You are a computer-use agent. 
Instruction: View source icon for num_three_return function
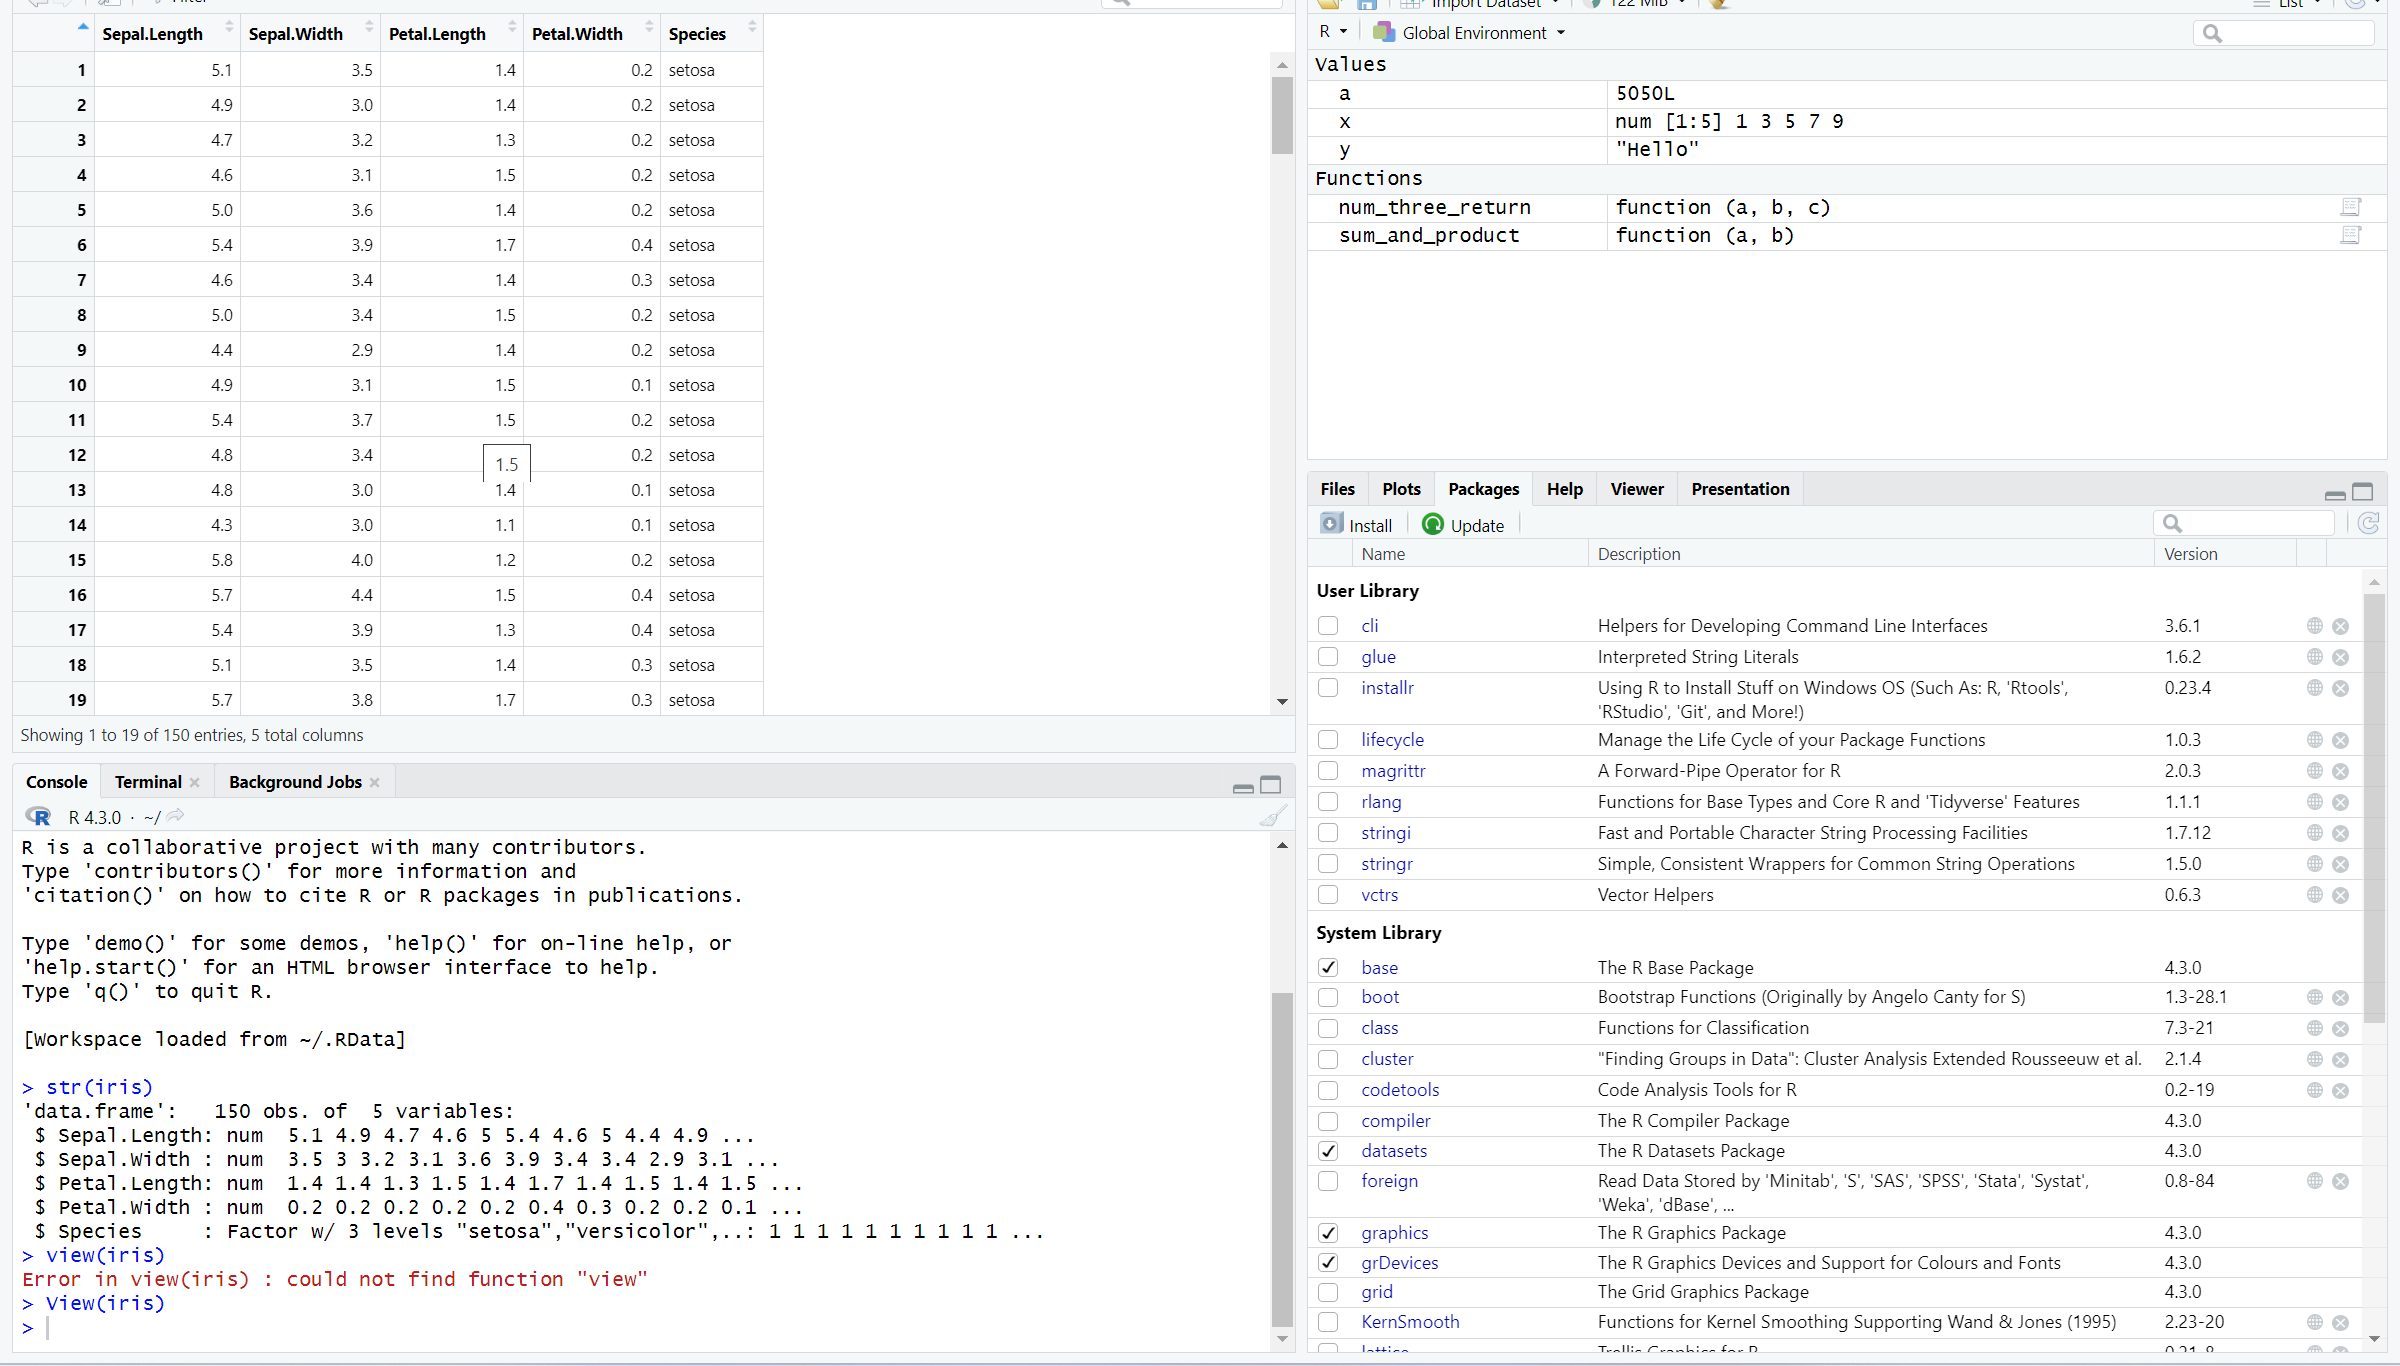coord(2350,207)
